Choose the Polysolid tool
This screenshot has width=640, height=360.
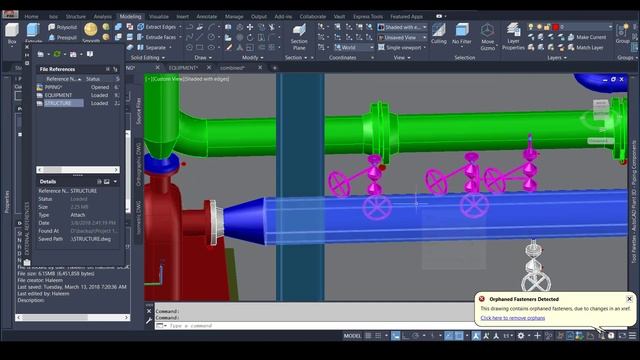[x=62, y=27]
